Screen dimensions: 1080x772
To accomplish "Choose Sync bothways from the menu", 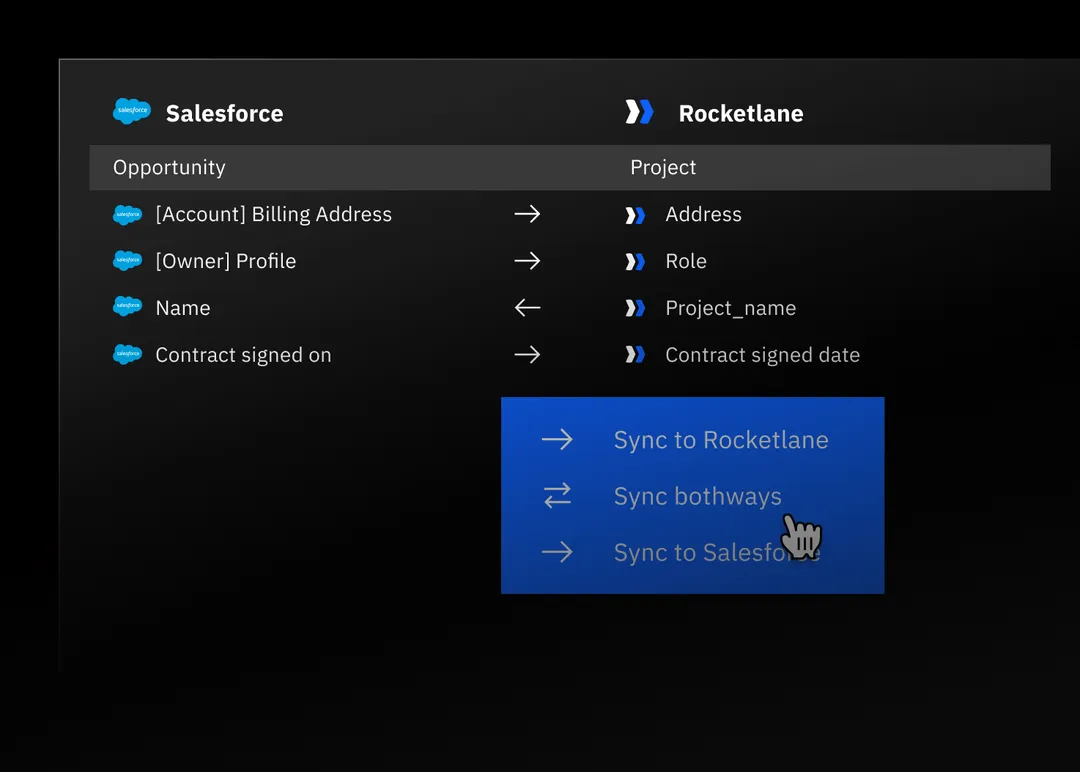I will click(697, 496).
